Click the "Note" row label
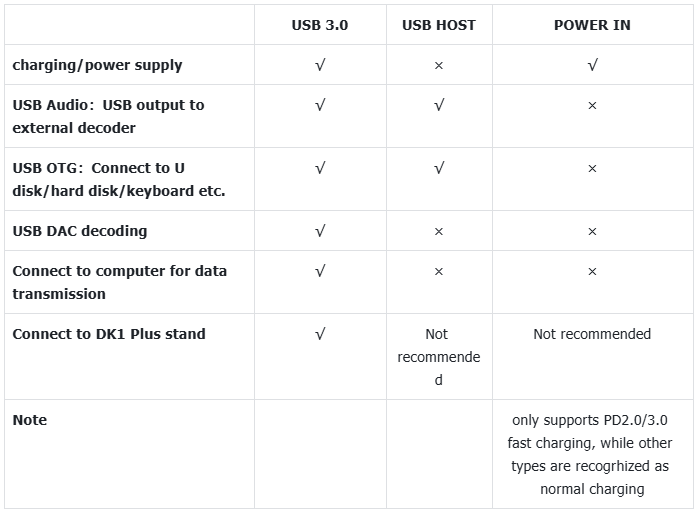700x514 pixels. 30,420
